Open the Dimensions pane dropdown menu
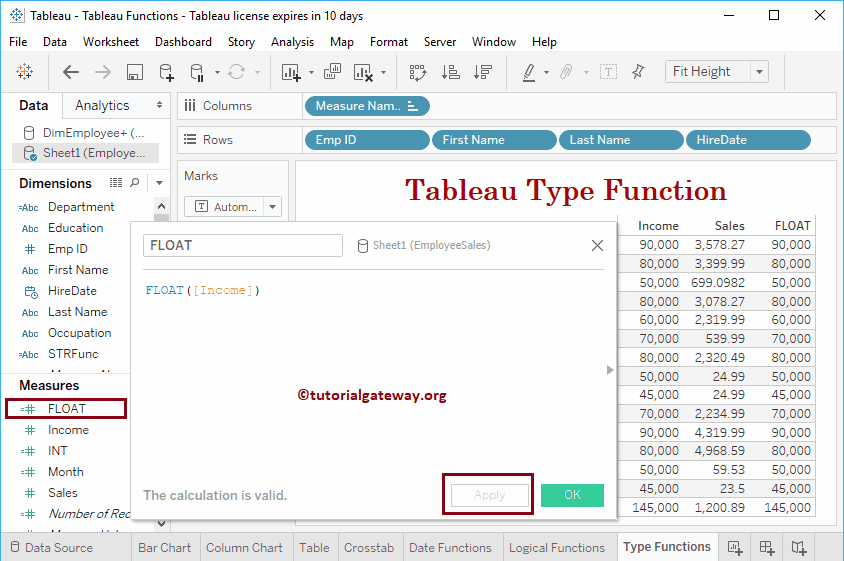 (x=159, y=183)
